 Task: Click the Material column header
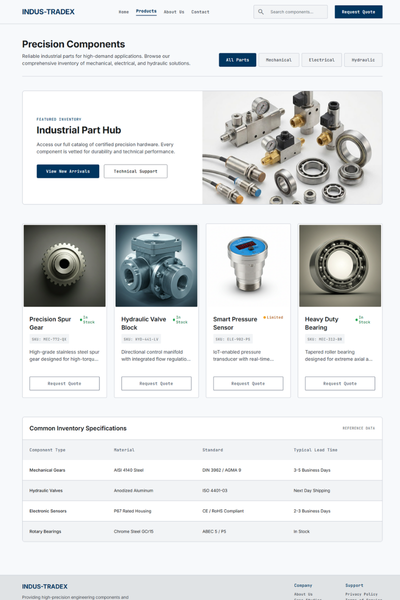coord(124,450)
